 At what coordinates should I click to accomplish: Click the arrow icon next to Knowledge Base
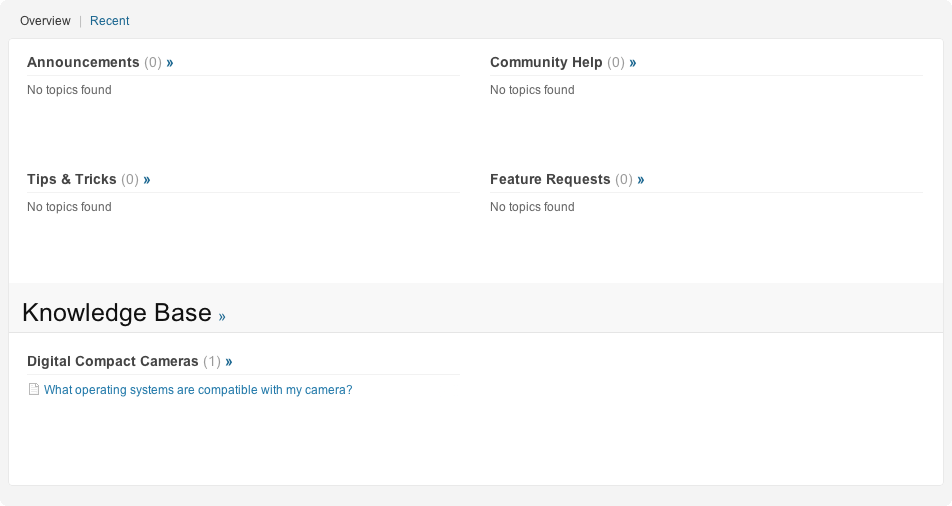point(222,316)
